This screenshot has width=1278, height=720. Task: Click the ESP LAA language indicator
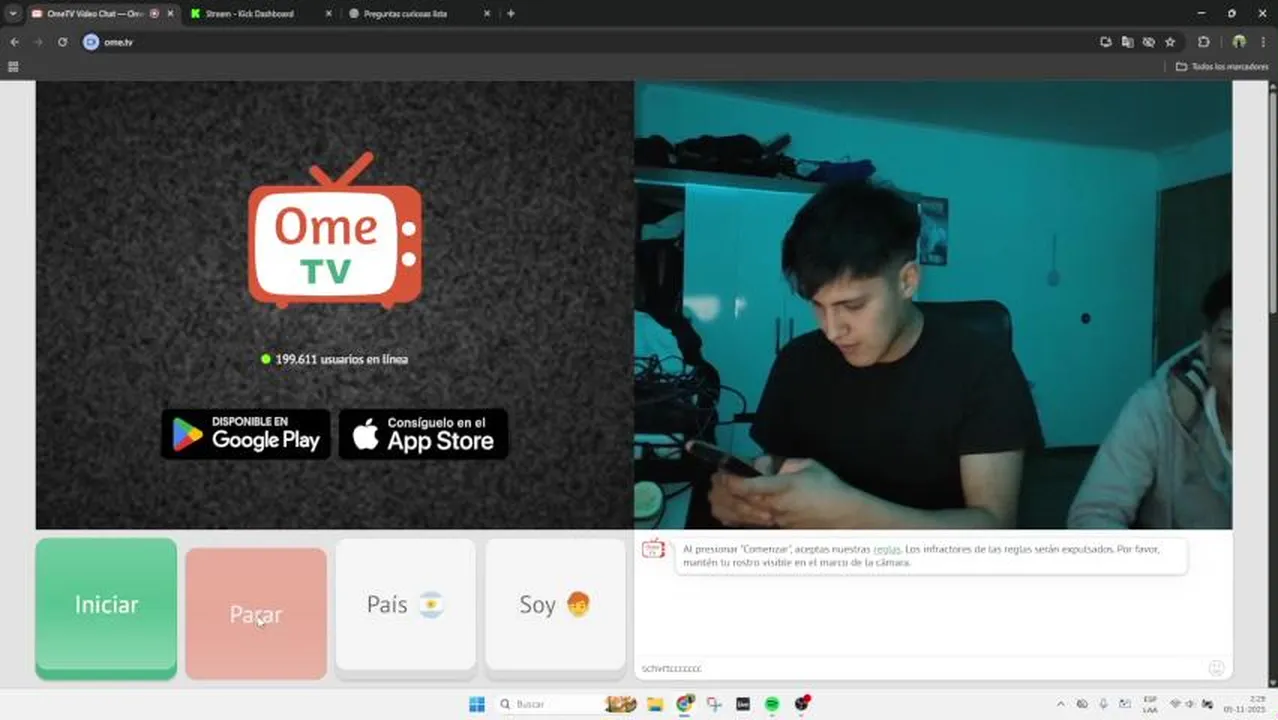[x=1151, y=704]
